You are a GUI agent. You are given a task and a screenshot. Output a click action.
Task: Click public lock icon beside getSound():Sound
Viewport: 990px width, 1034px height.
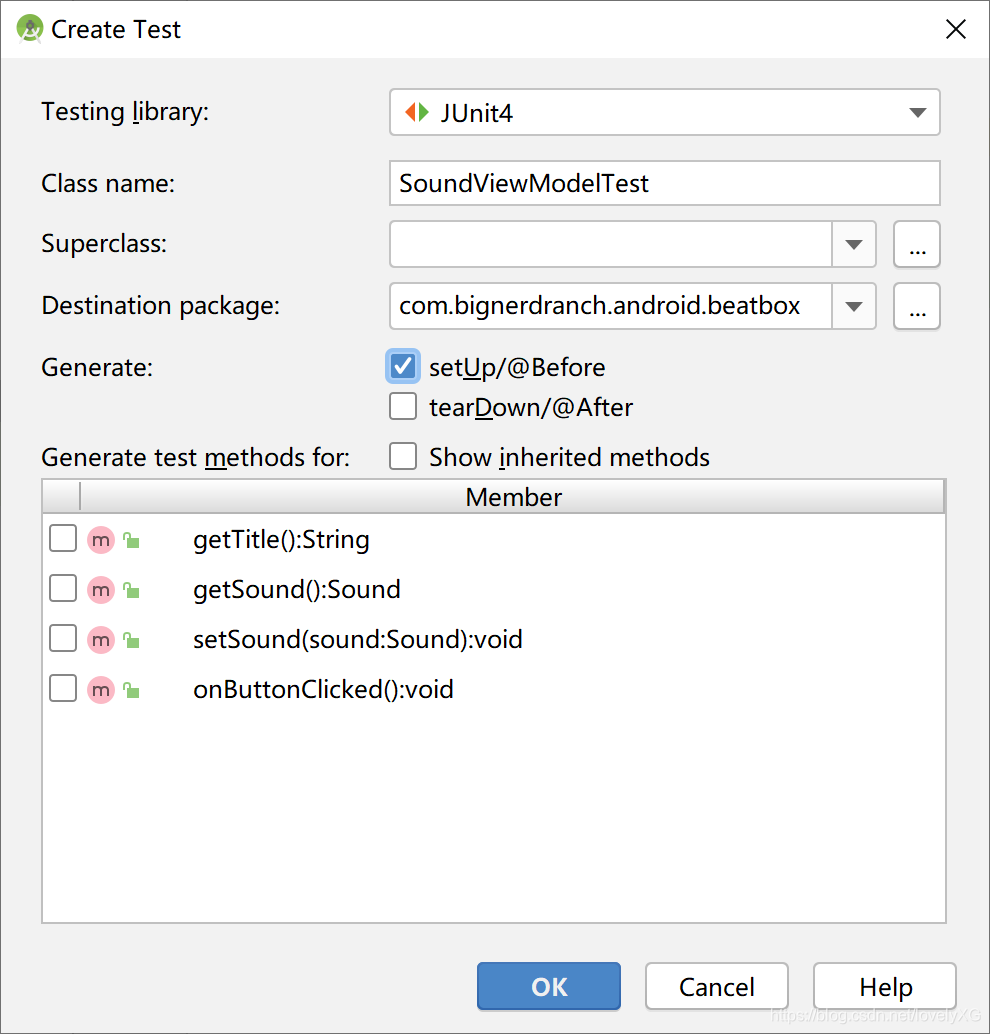click(x=131, y=590)
